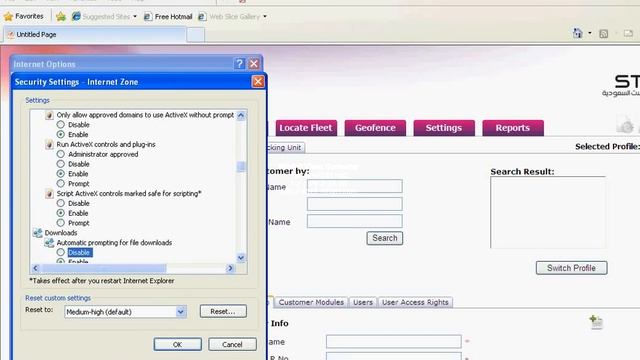Click settings list scroll down arrow
Image resolution: width=640 pixels, height=360 pixels.
point(241,258)
